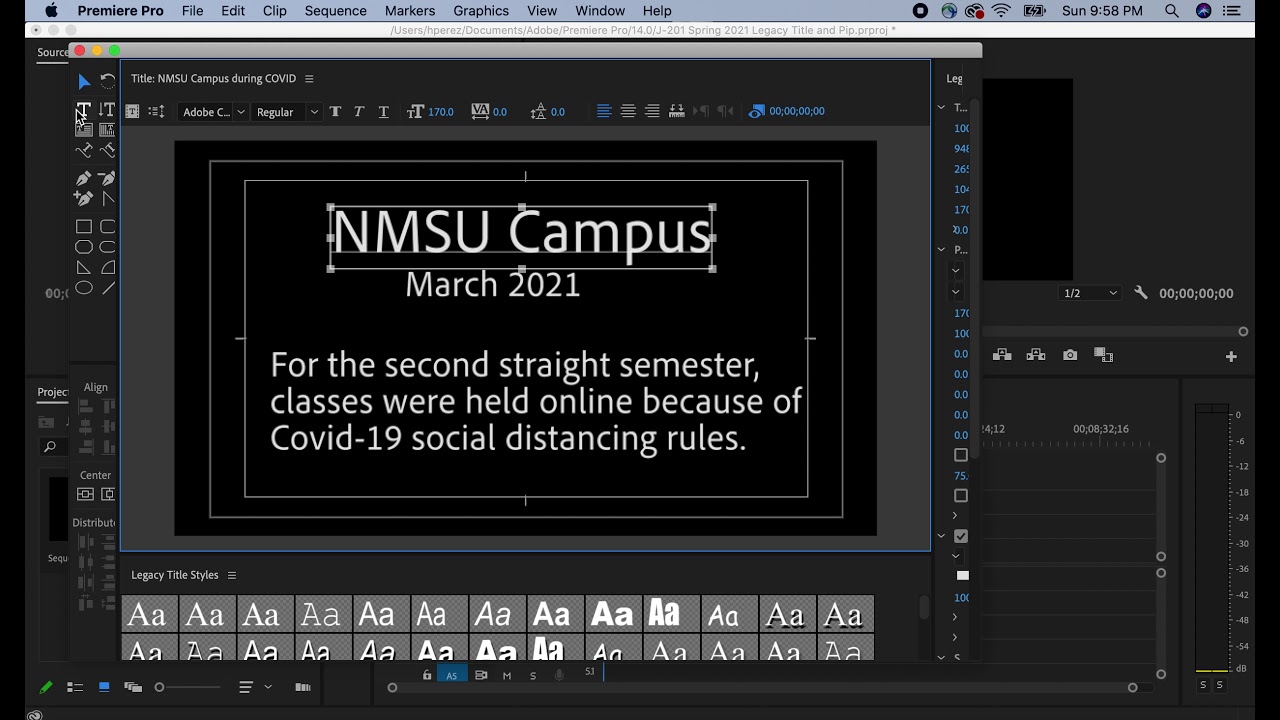The height and width of the screenshot is (720, 1280).
Task: Select the Path Type tool
Action: click(84, 151)
